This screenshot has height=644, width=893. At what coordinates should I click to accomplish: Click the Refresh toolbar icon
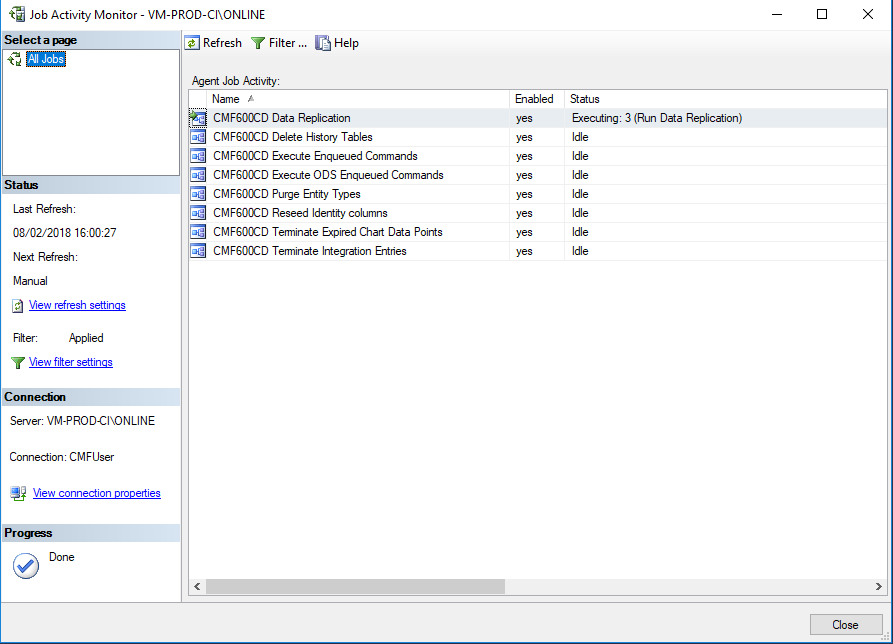(192, 43)
